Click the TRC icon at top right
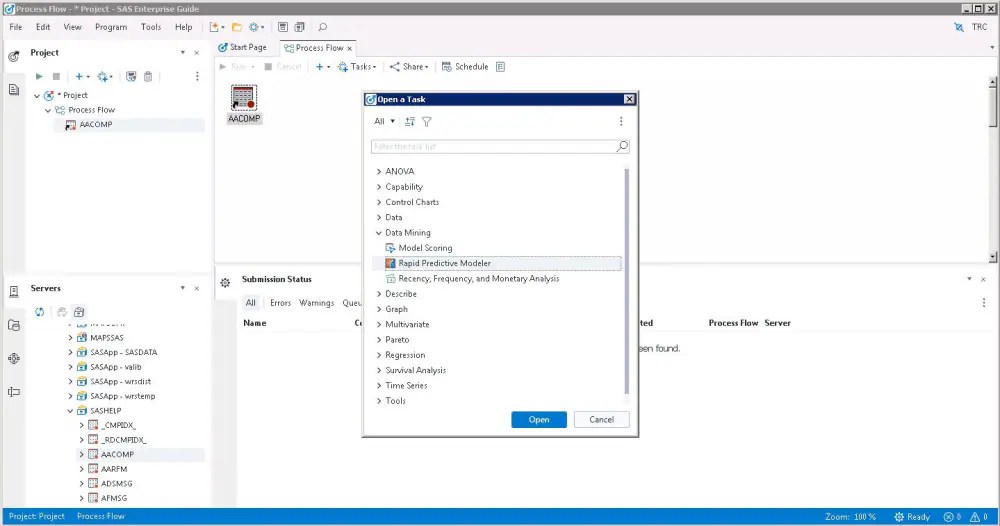The image size is (1000, 526). [x=959, y=27]
